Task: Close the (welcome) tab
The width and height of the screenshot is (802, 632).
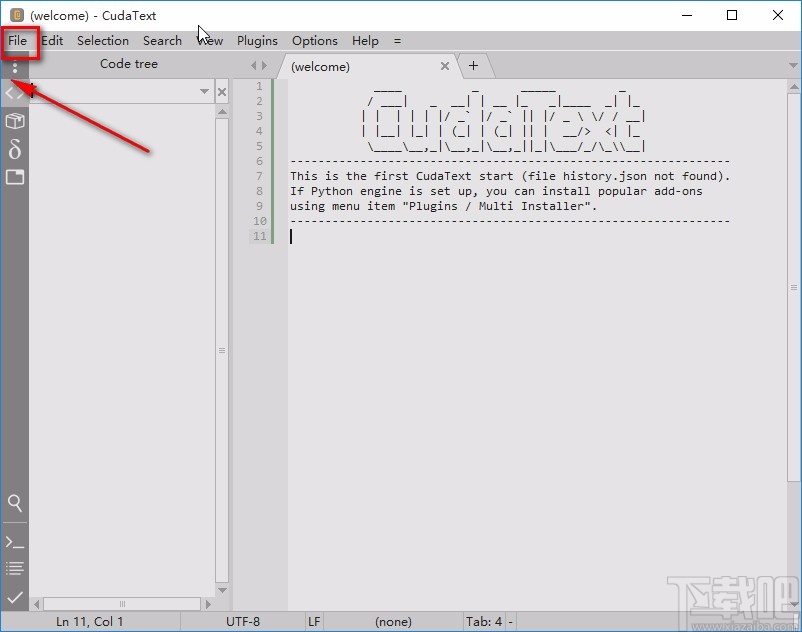Action: click(445, 66)
